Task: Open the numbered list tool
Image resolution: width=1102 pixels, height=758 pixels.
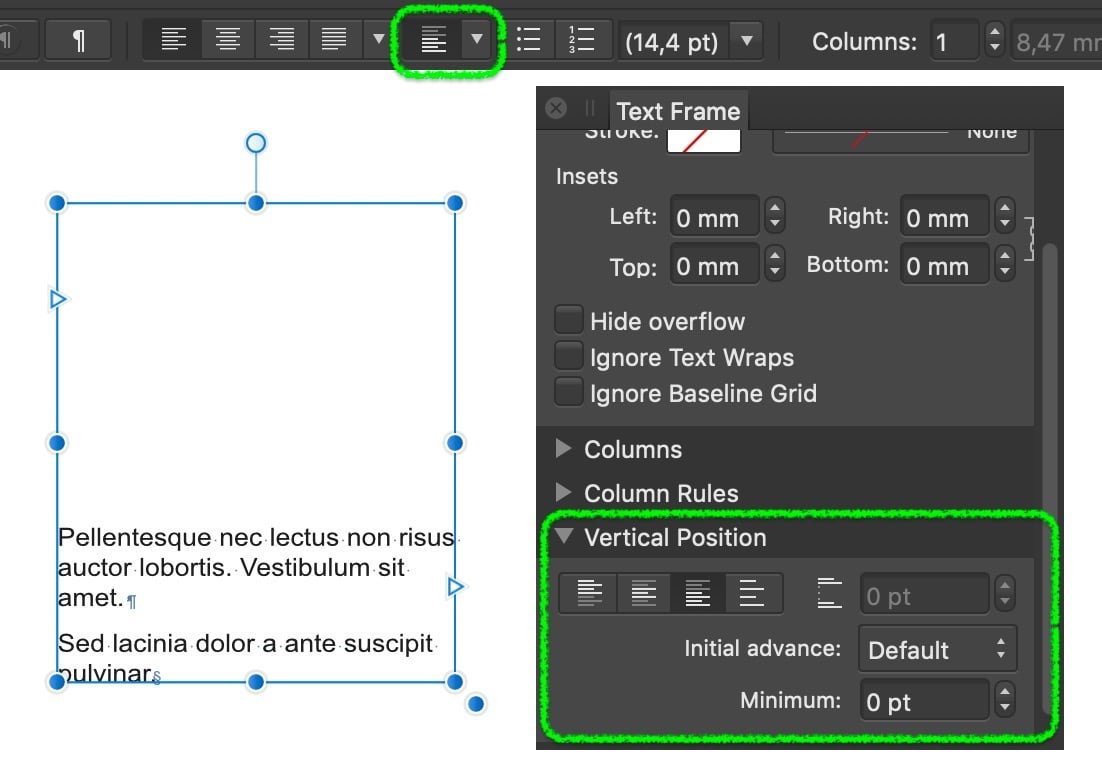Action: click(x=583, y=40)
